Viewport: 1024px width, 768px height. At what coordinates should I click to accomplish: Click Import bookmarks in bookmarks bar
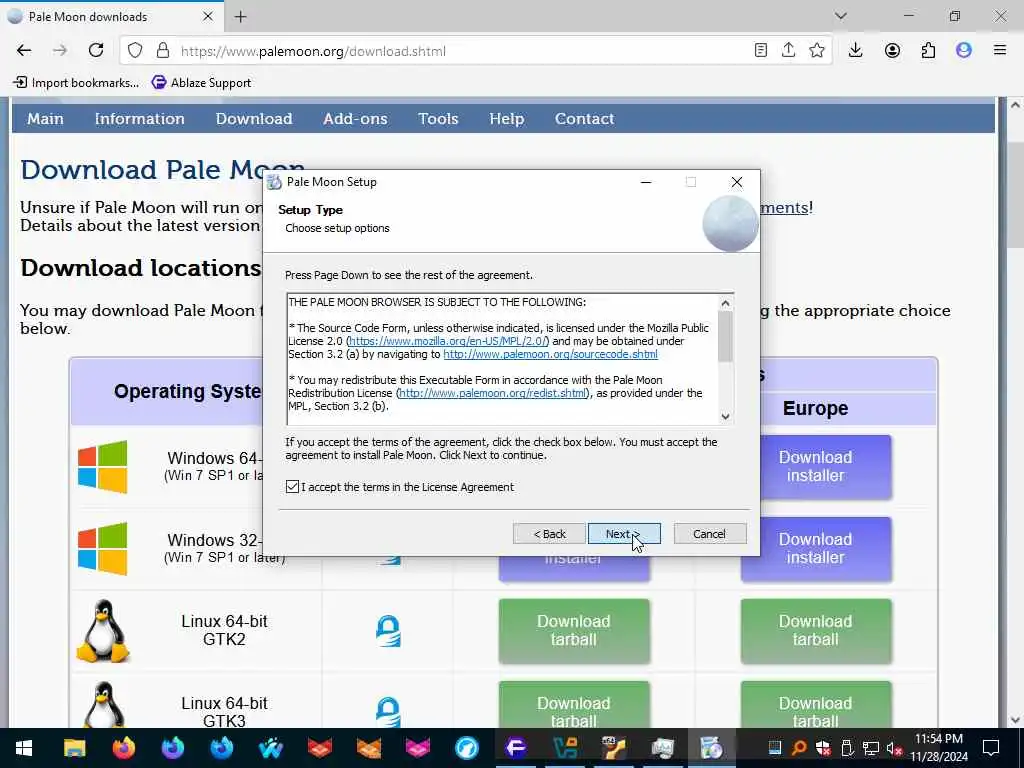(76, 82)
